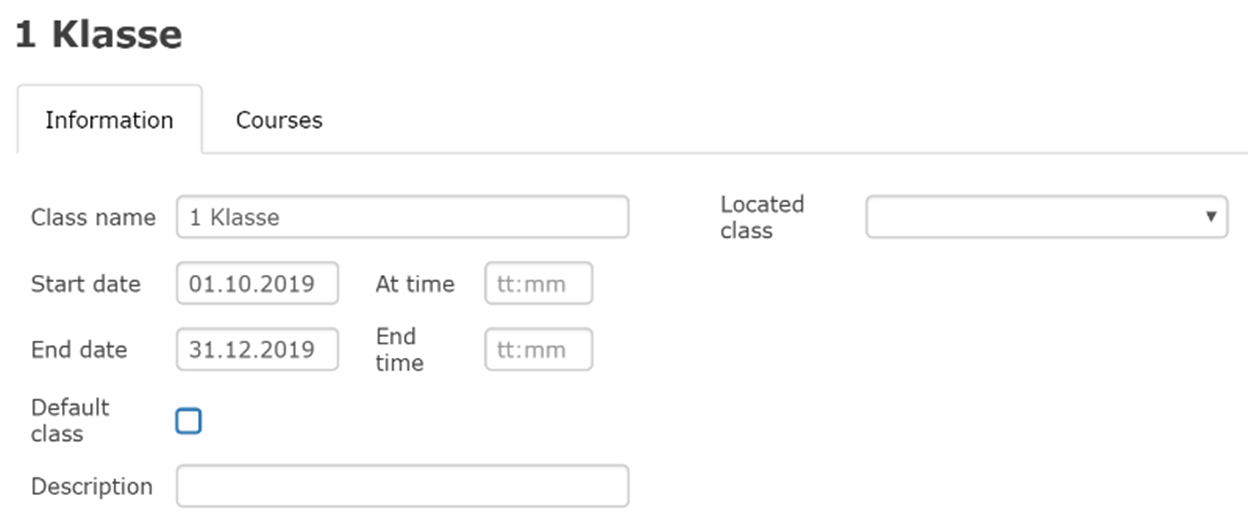Click into the Description text field
This screenshot has width=1248, height=532.
pyautogui.click(x=402, y=486)
